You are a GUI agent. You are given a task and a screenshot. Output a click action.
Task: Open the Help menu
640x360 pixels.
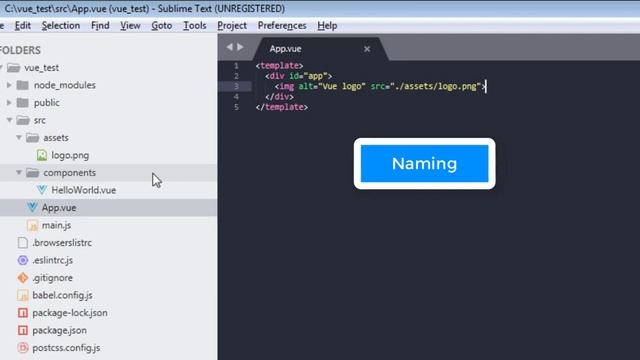(x=327, y=26)
